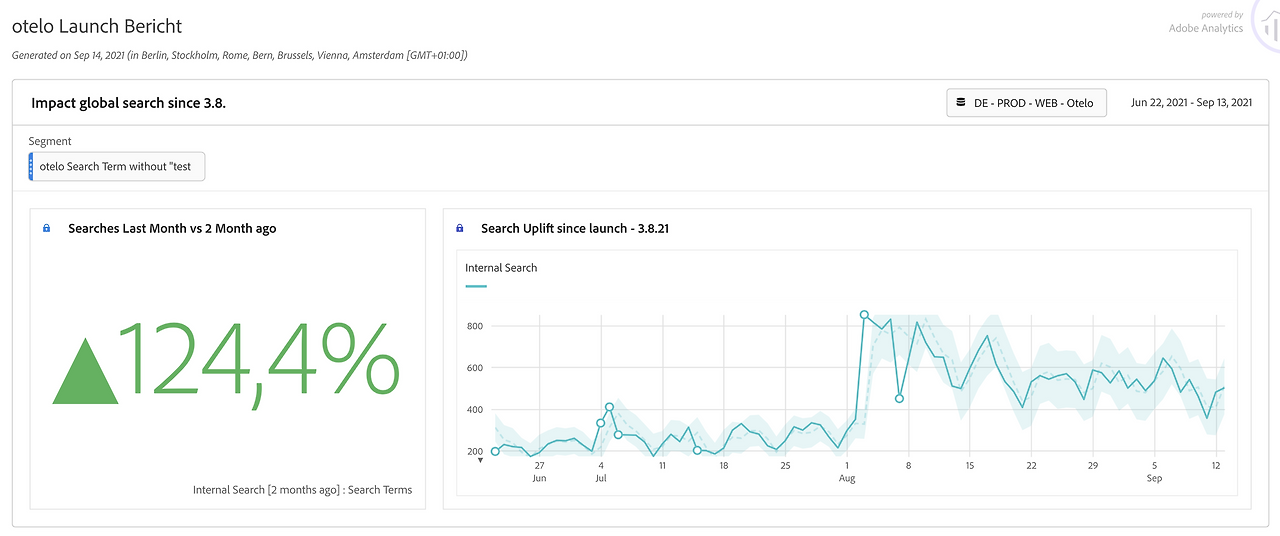Viewport: 1280px width, 536px height.
Task: Open the DE - PROD - WEB - Otelo report suite selector
Action: [1026, 103]
